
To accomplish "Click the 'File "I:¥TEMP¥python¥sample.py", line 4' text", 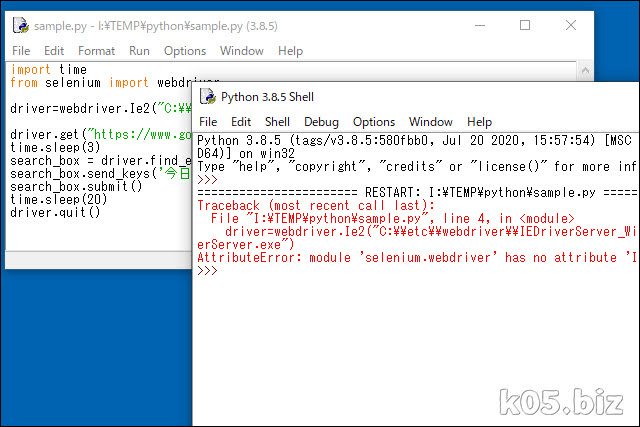I will pos(350,218).
